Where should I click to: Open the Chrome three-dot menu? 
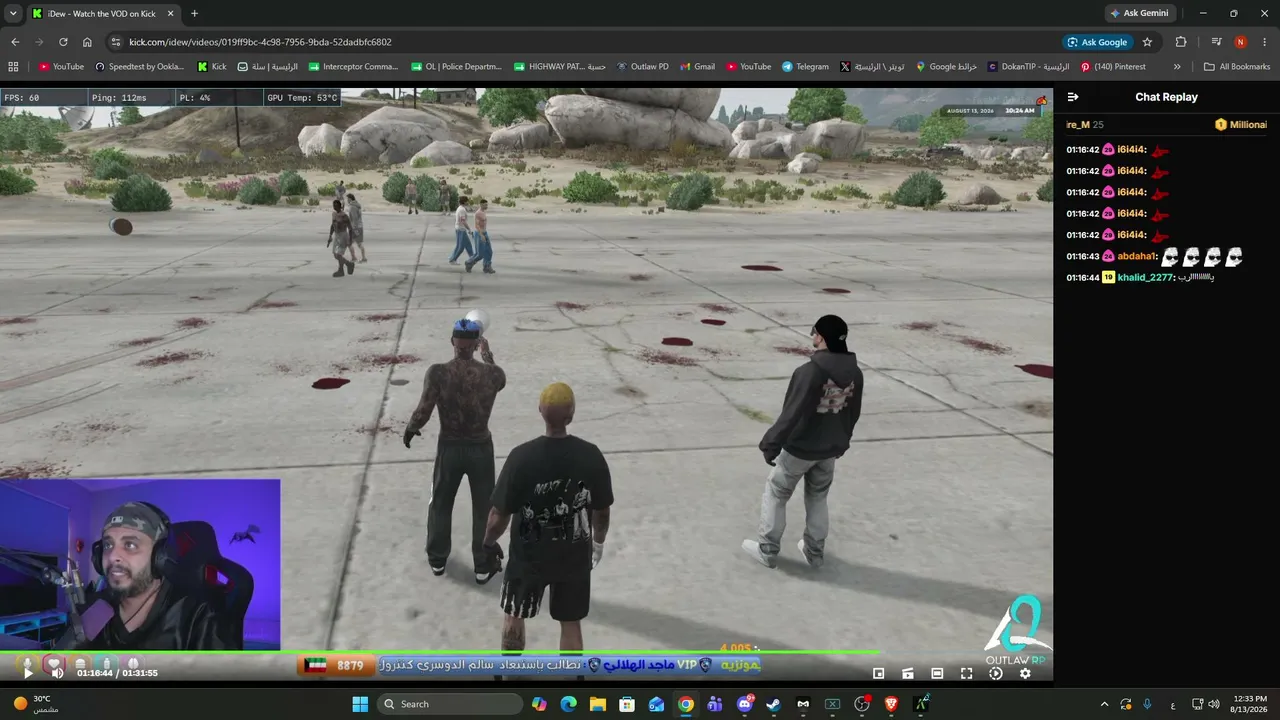coord(1264,42)
